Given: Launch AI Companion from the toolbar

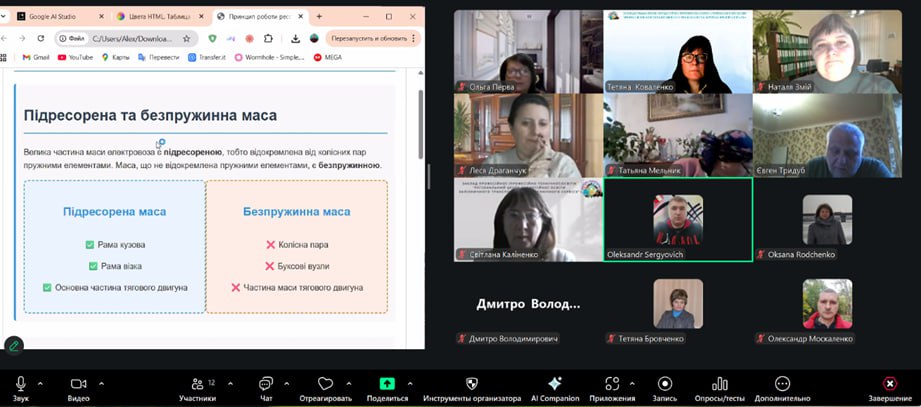Looking at the screenshot, I should click(x=555, y=384).
